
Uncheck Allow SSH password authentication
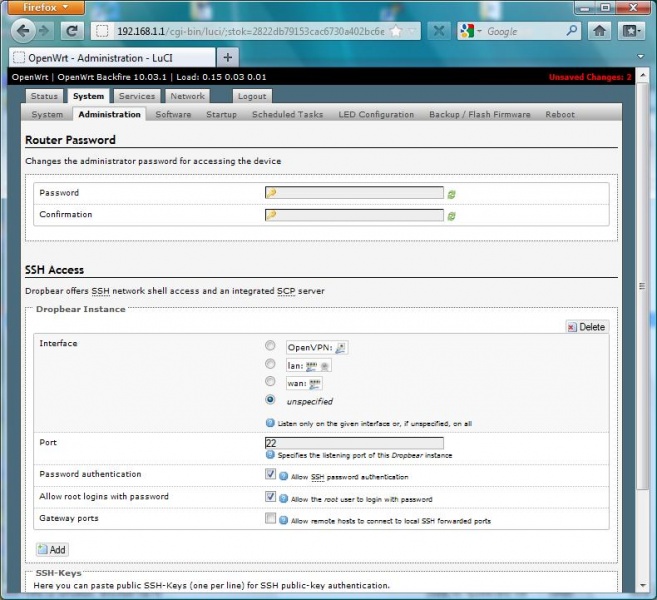click(270, 475)
